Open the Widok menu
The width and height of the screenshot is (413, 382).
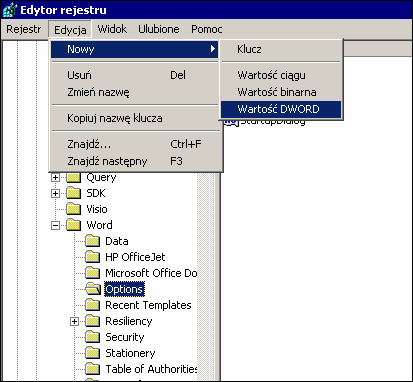pyautogui.click(x=112, y=29)
